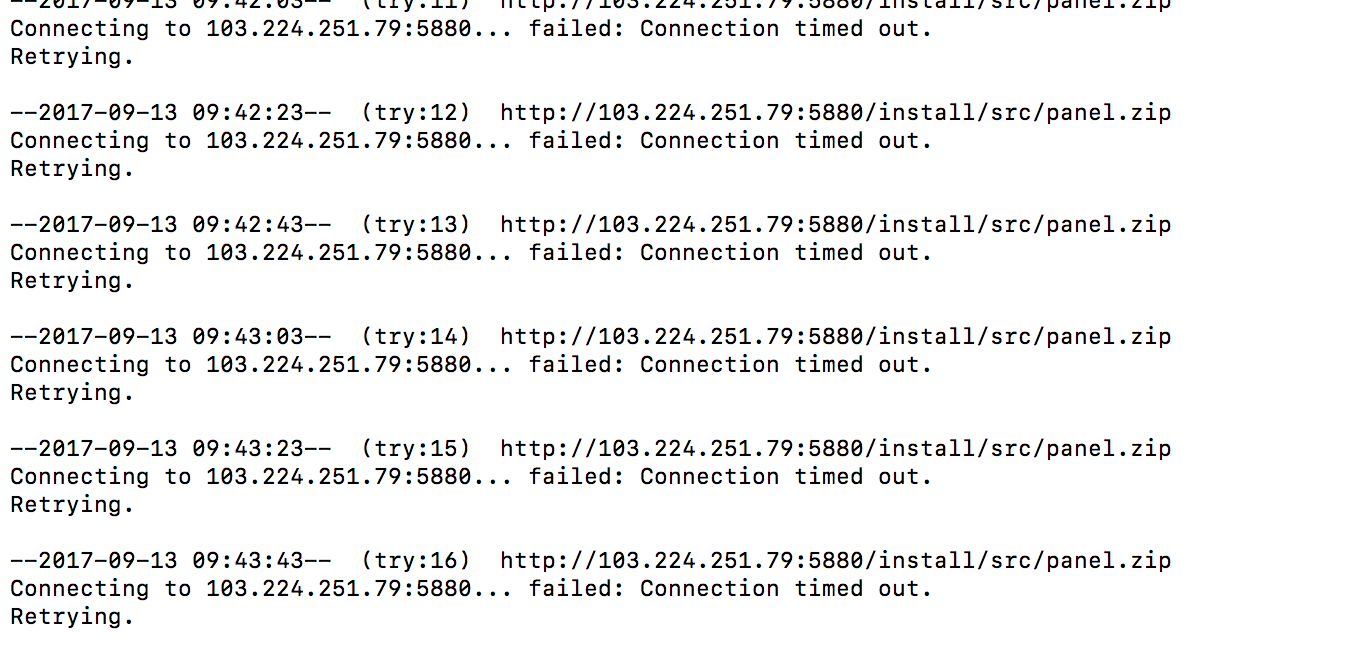
Task: Click the (try:14) attempt label
Action: coord(416,336)
